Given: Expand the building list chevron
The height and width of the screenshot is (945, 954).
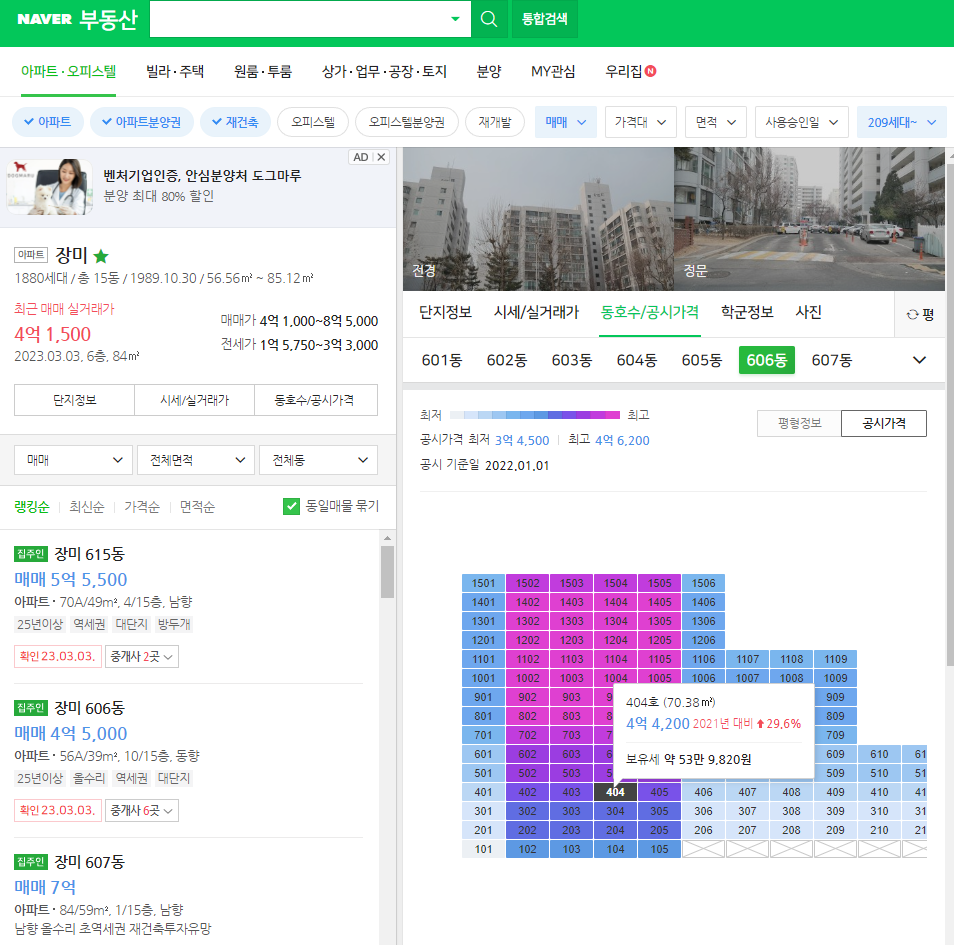Looking at the screenshot, I should (919, 360).
